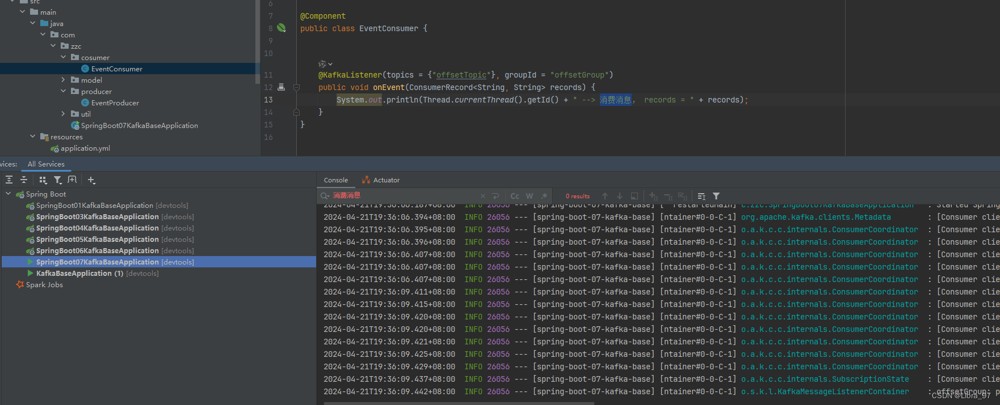Clear the console search text

(483, 196)
